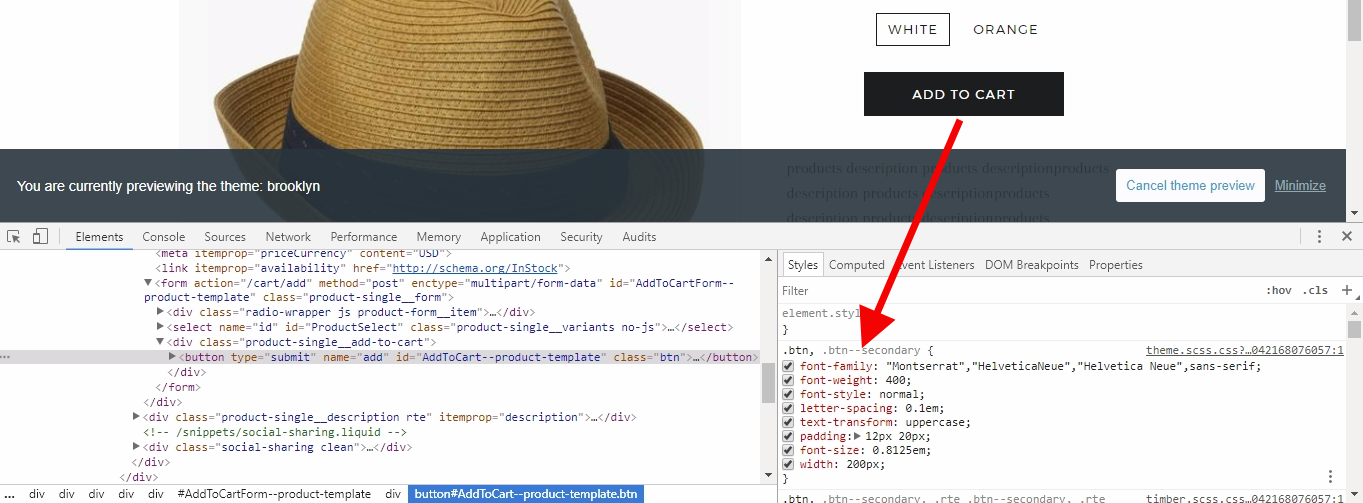Disable the padding declaration

click(788, 436)
